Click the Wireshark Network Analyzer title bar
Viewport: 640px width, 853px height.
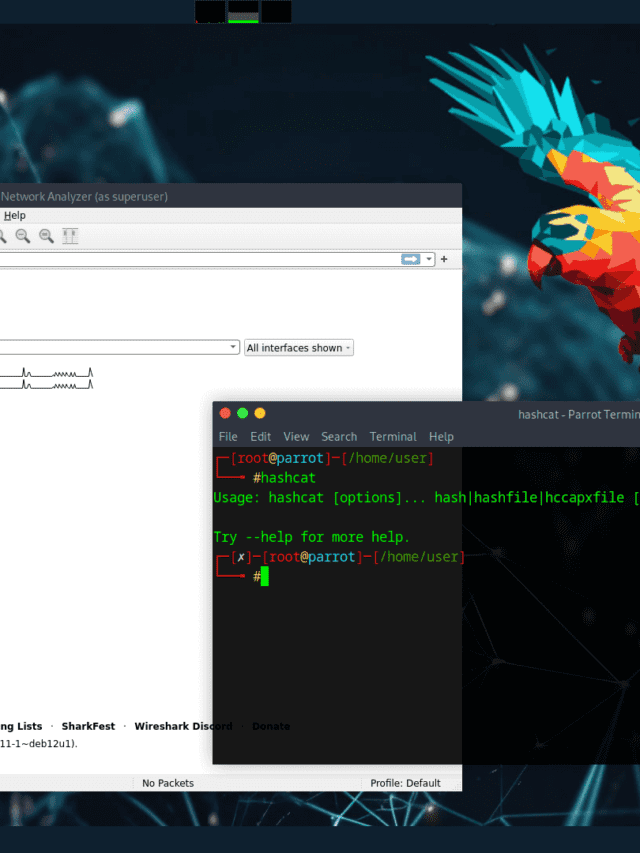coord(231,196)
